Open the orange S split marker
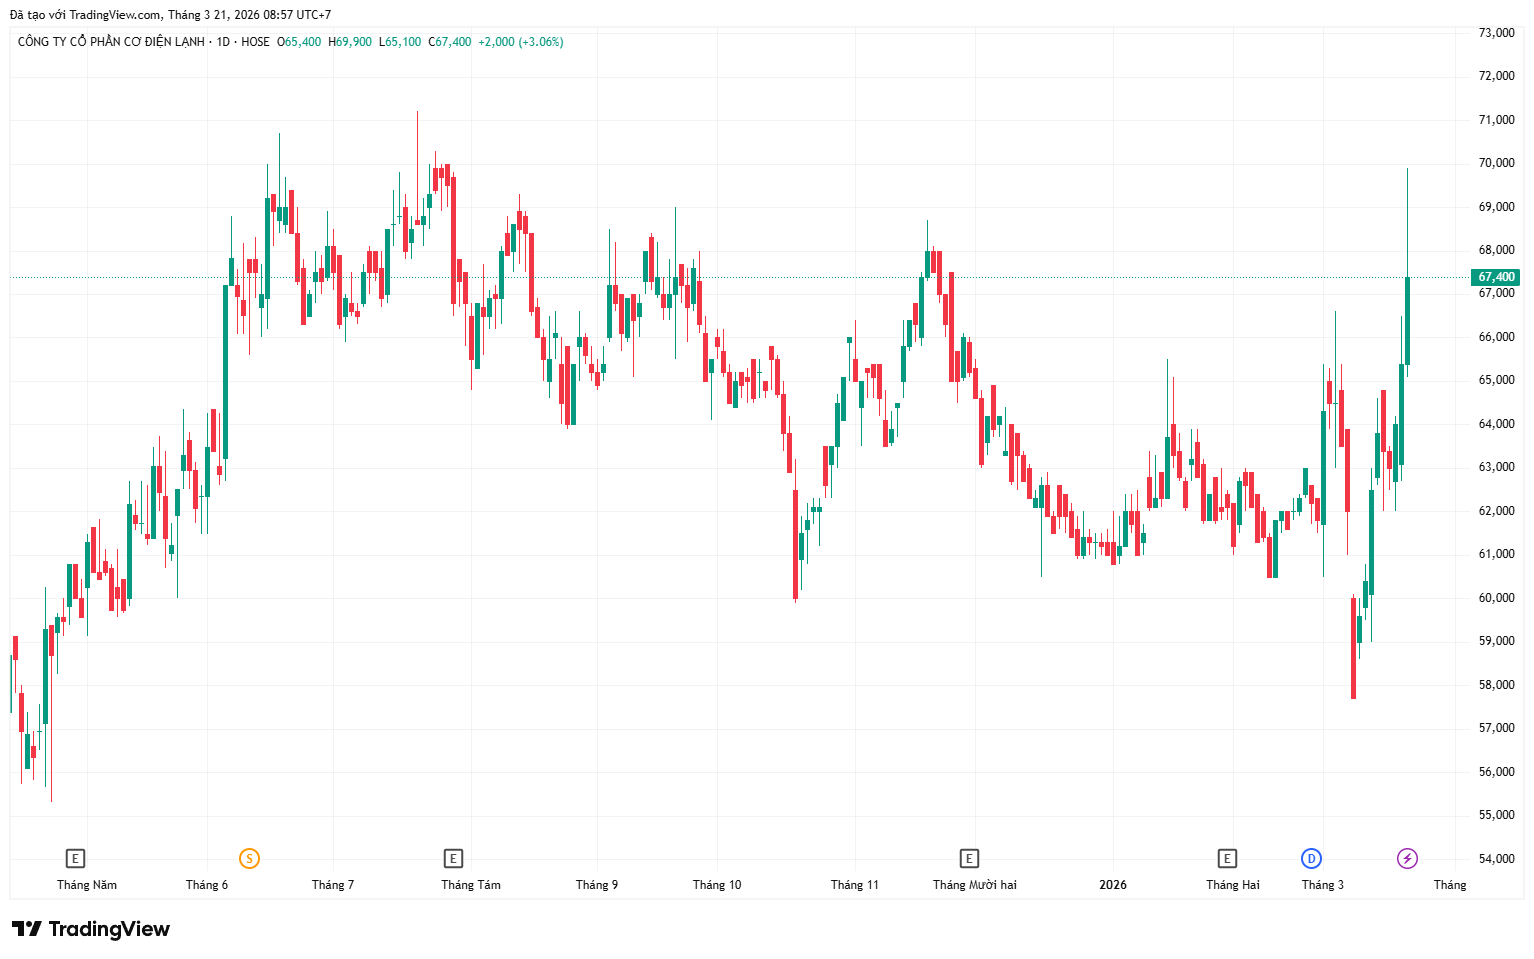This screenshot has width=1534, height=959. coord(249,858)
